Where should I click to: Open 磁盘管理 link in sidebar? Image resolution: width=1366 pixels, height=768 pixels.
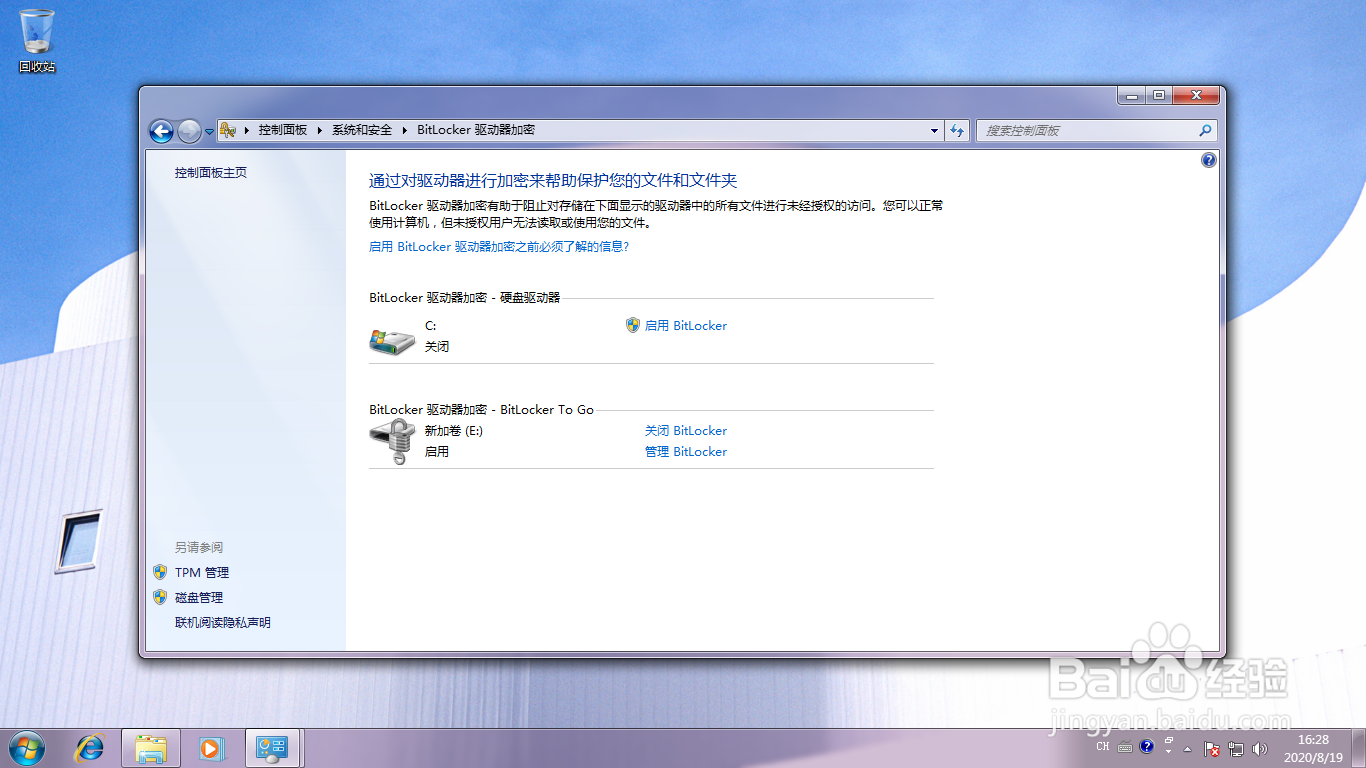click(x=199, y=597)
